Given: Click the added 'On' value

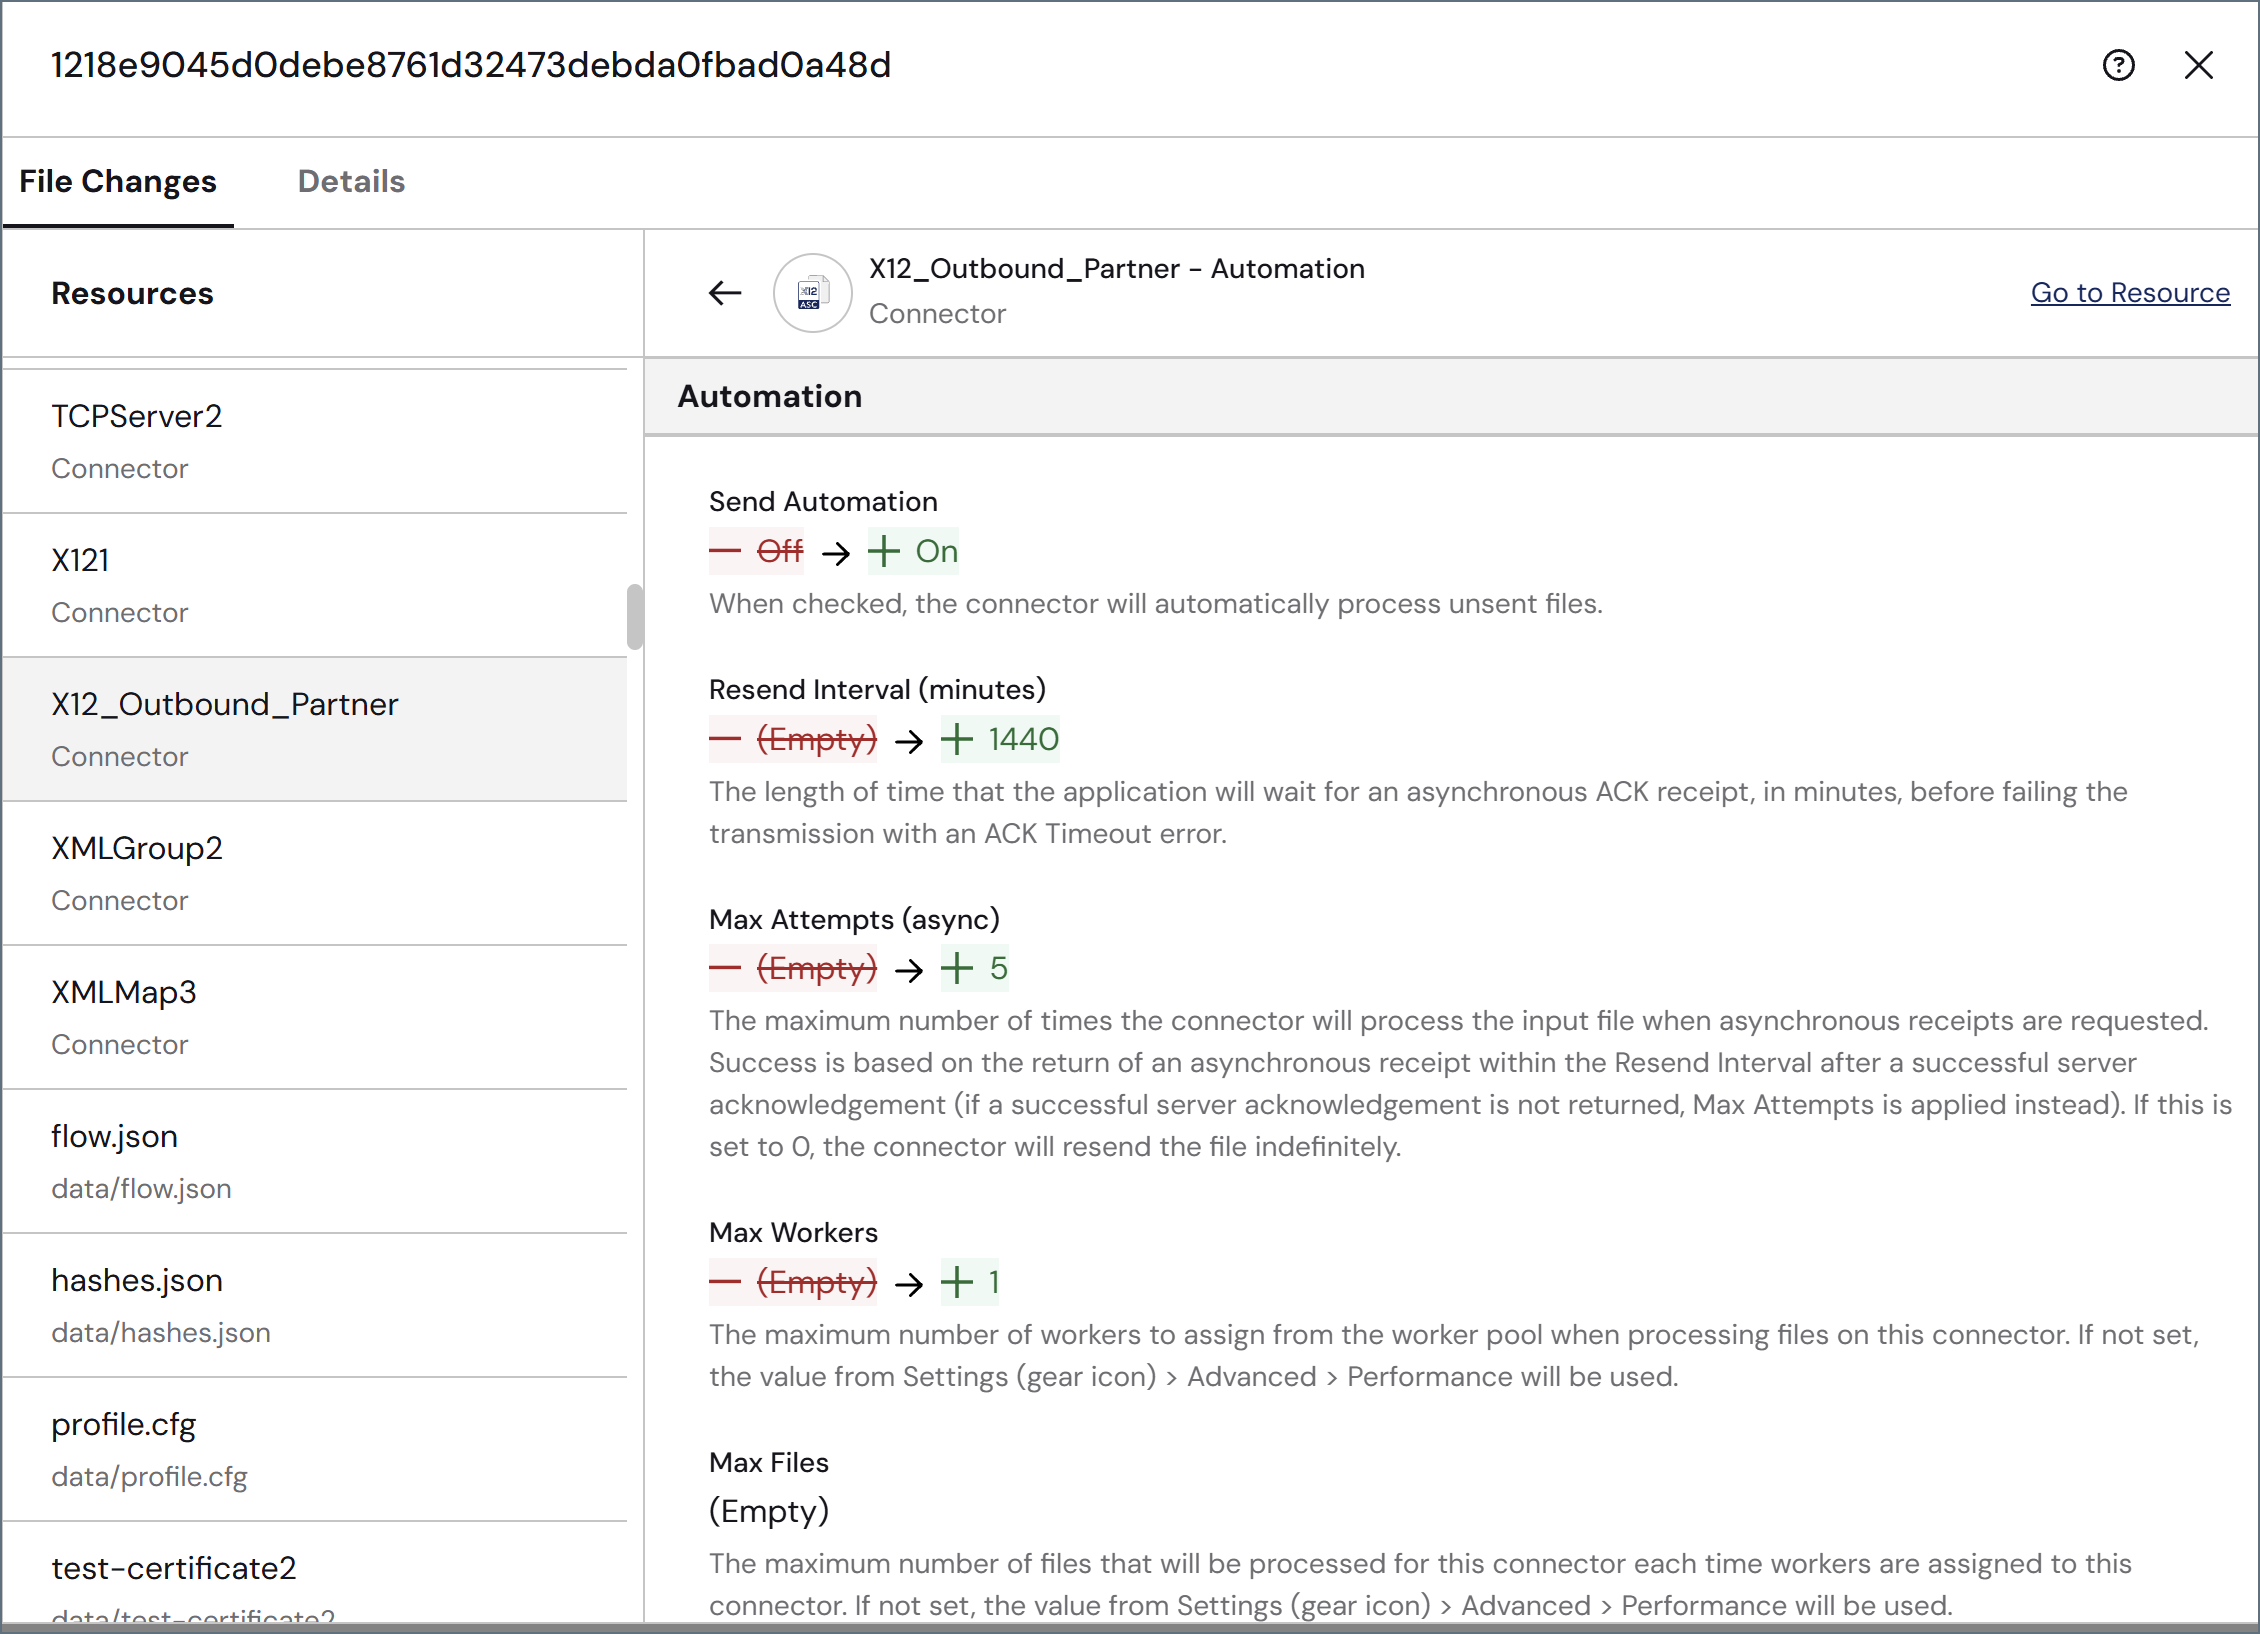Looking at the screenshot, I should (913, 551).
